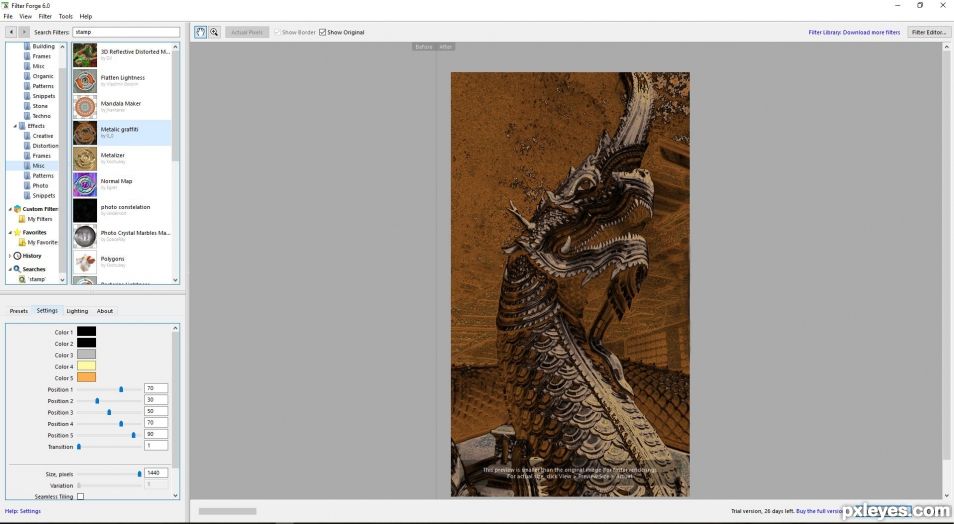
Task: Select the Polygons filter thumbnail
Action: [85, 262]
